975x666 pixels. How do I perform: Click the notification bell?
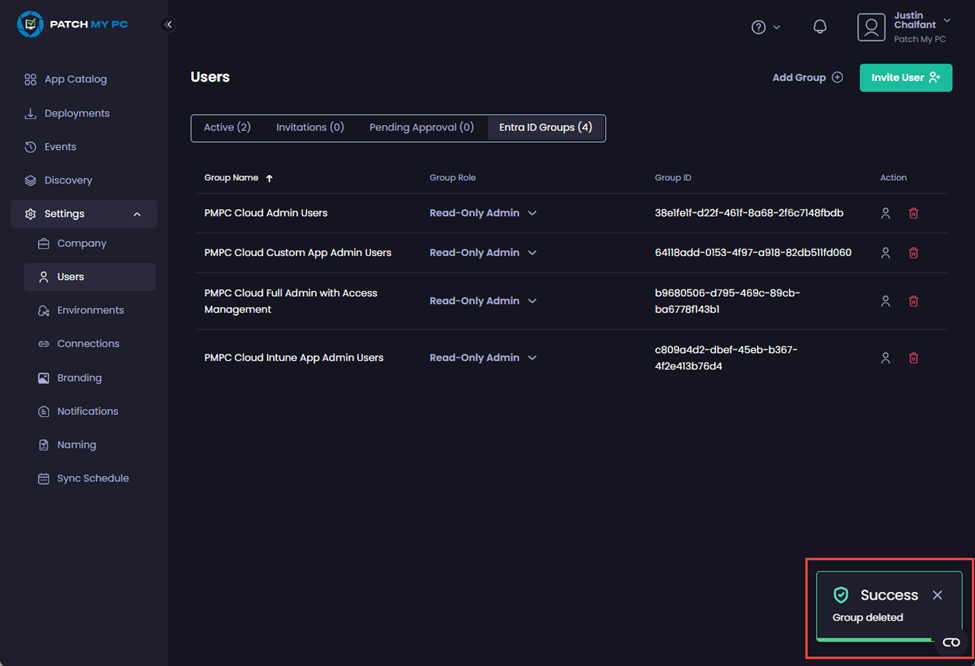pyautogui.click(x=819, y=26)
